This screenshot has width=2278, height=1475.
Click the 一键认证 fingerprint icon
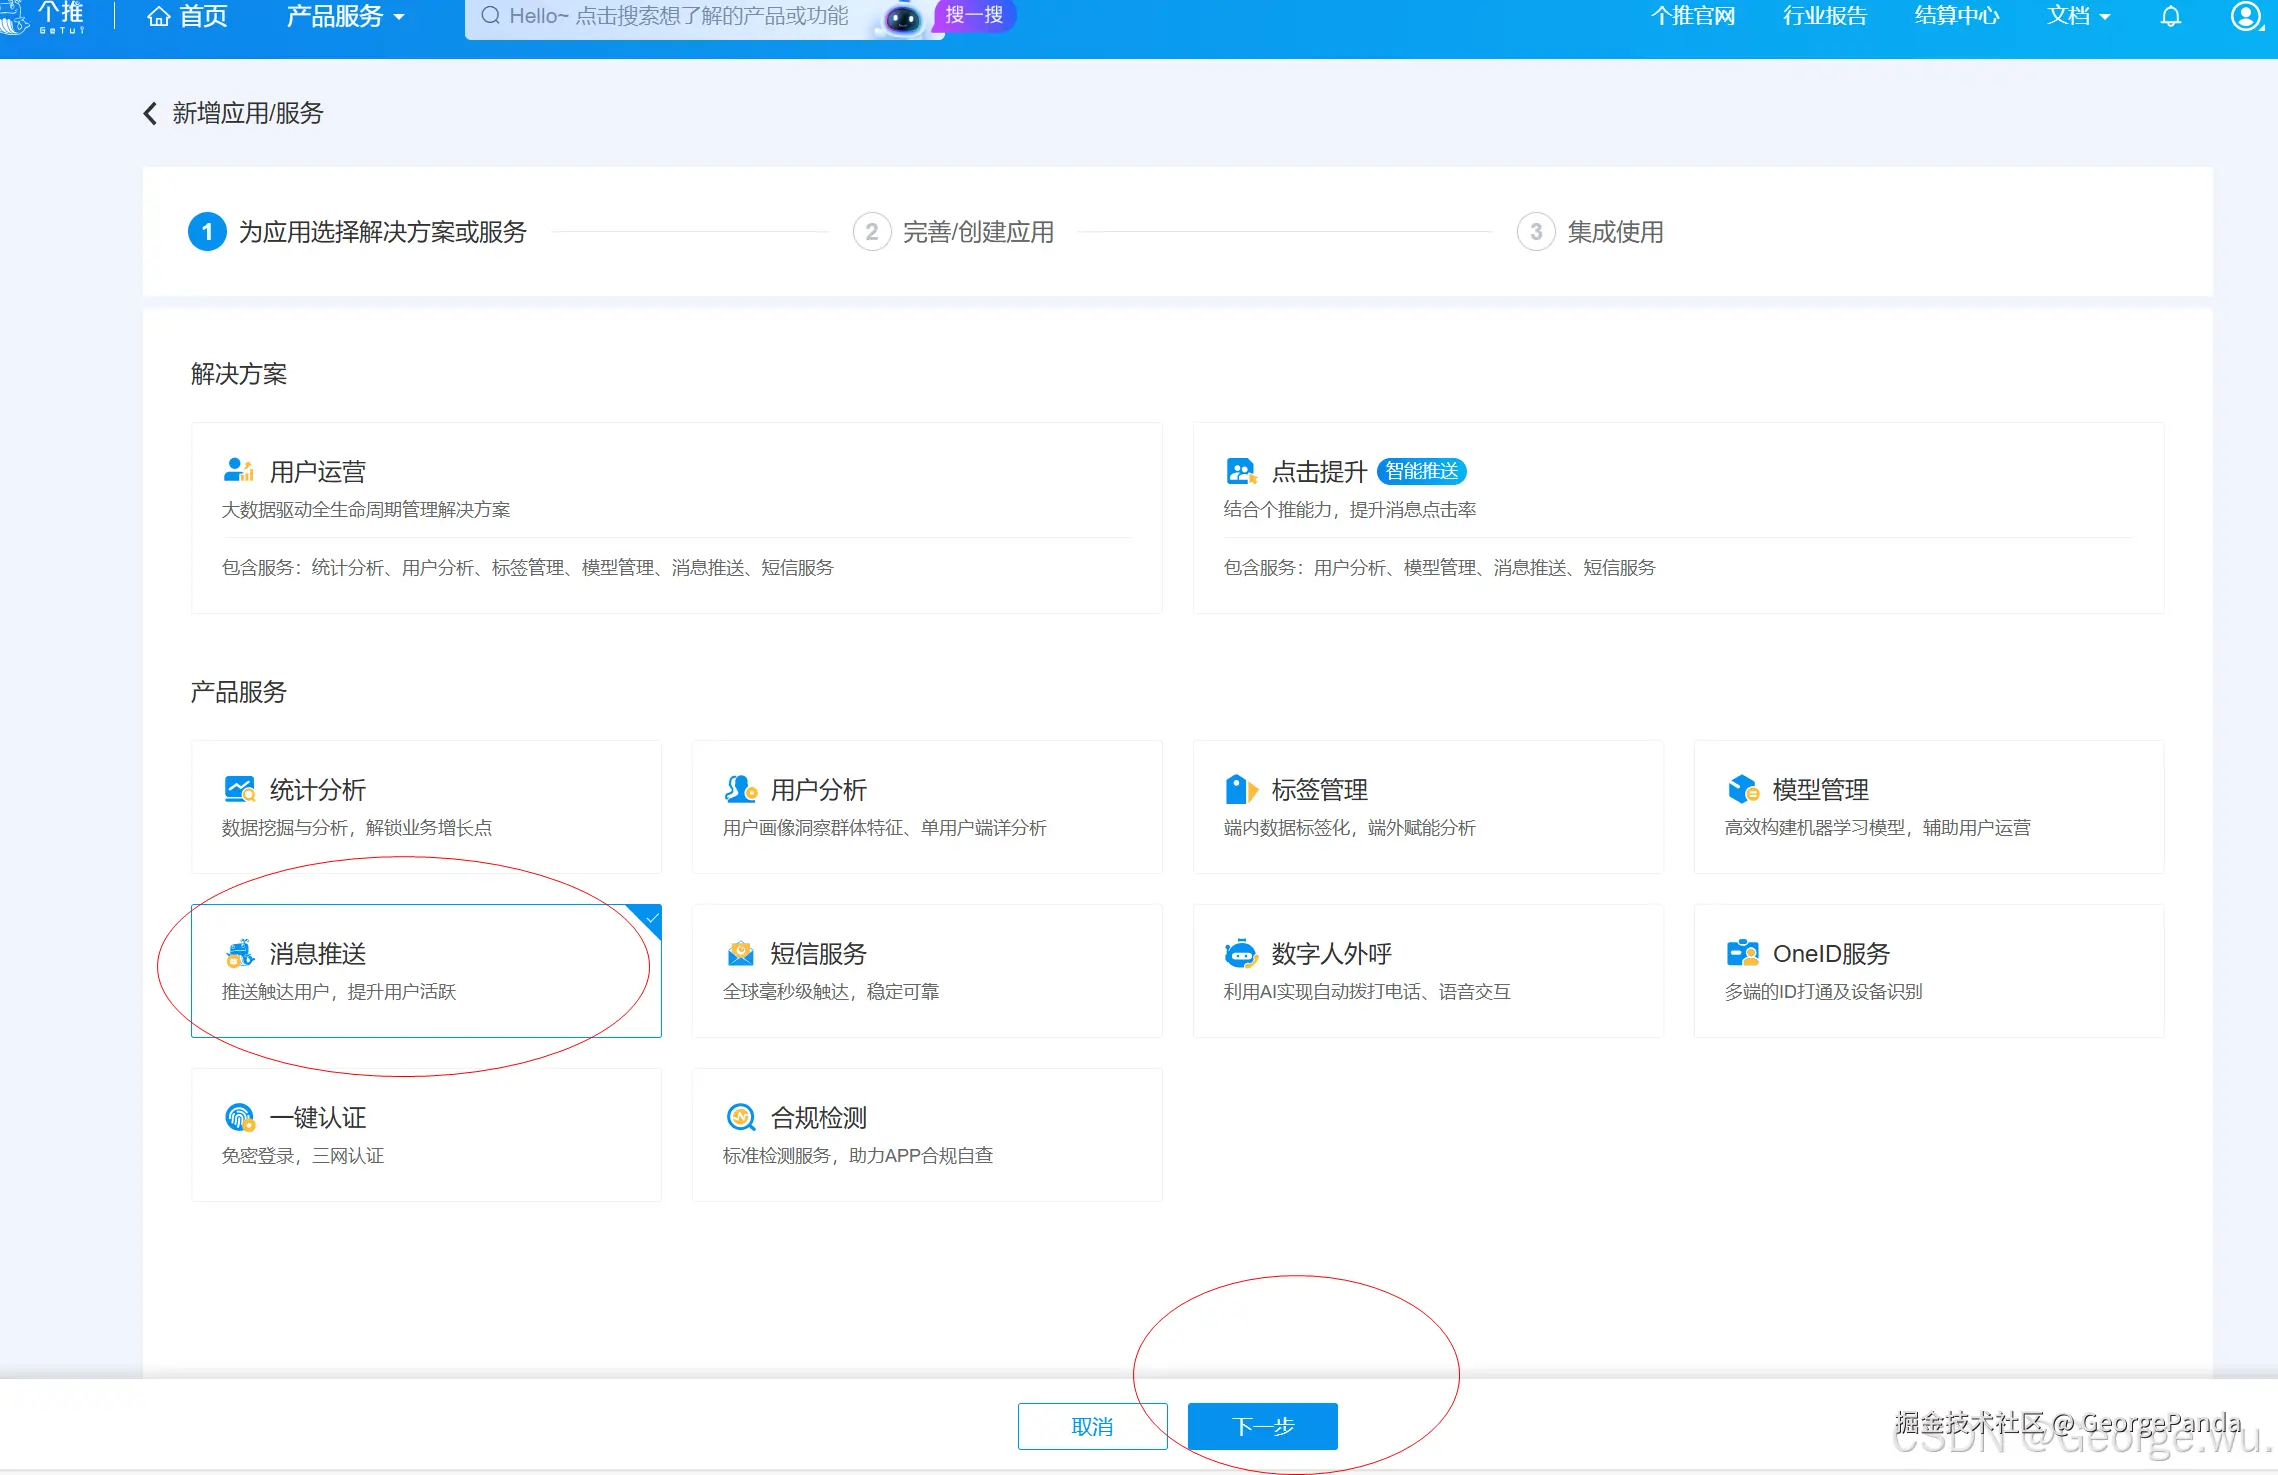pyautogui.click(x=239, y=1117)
